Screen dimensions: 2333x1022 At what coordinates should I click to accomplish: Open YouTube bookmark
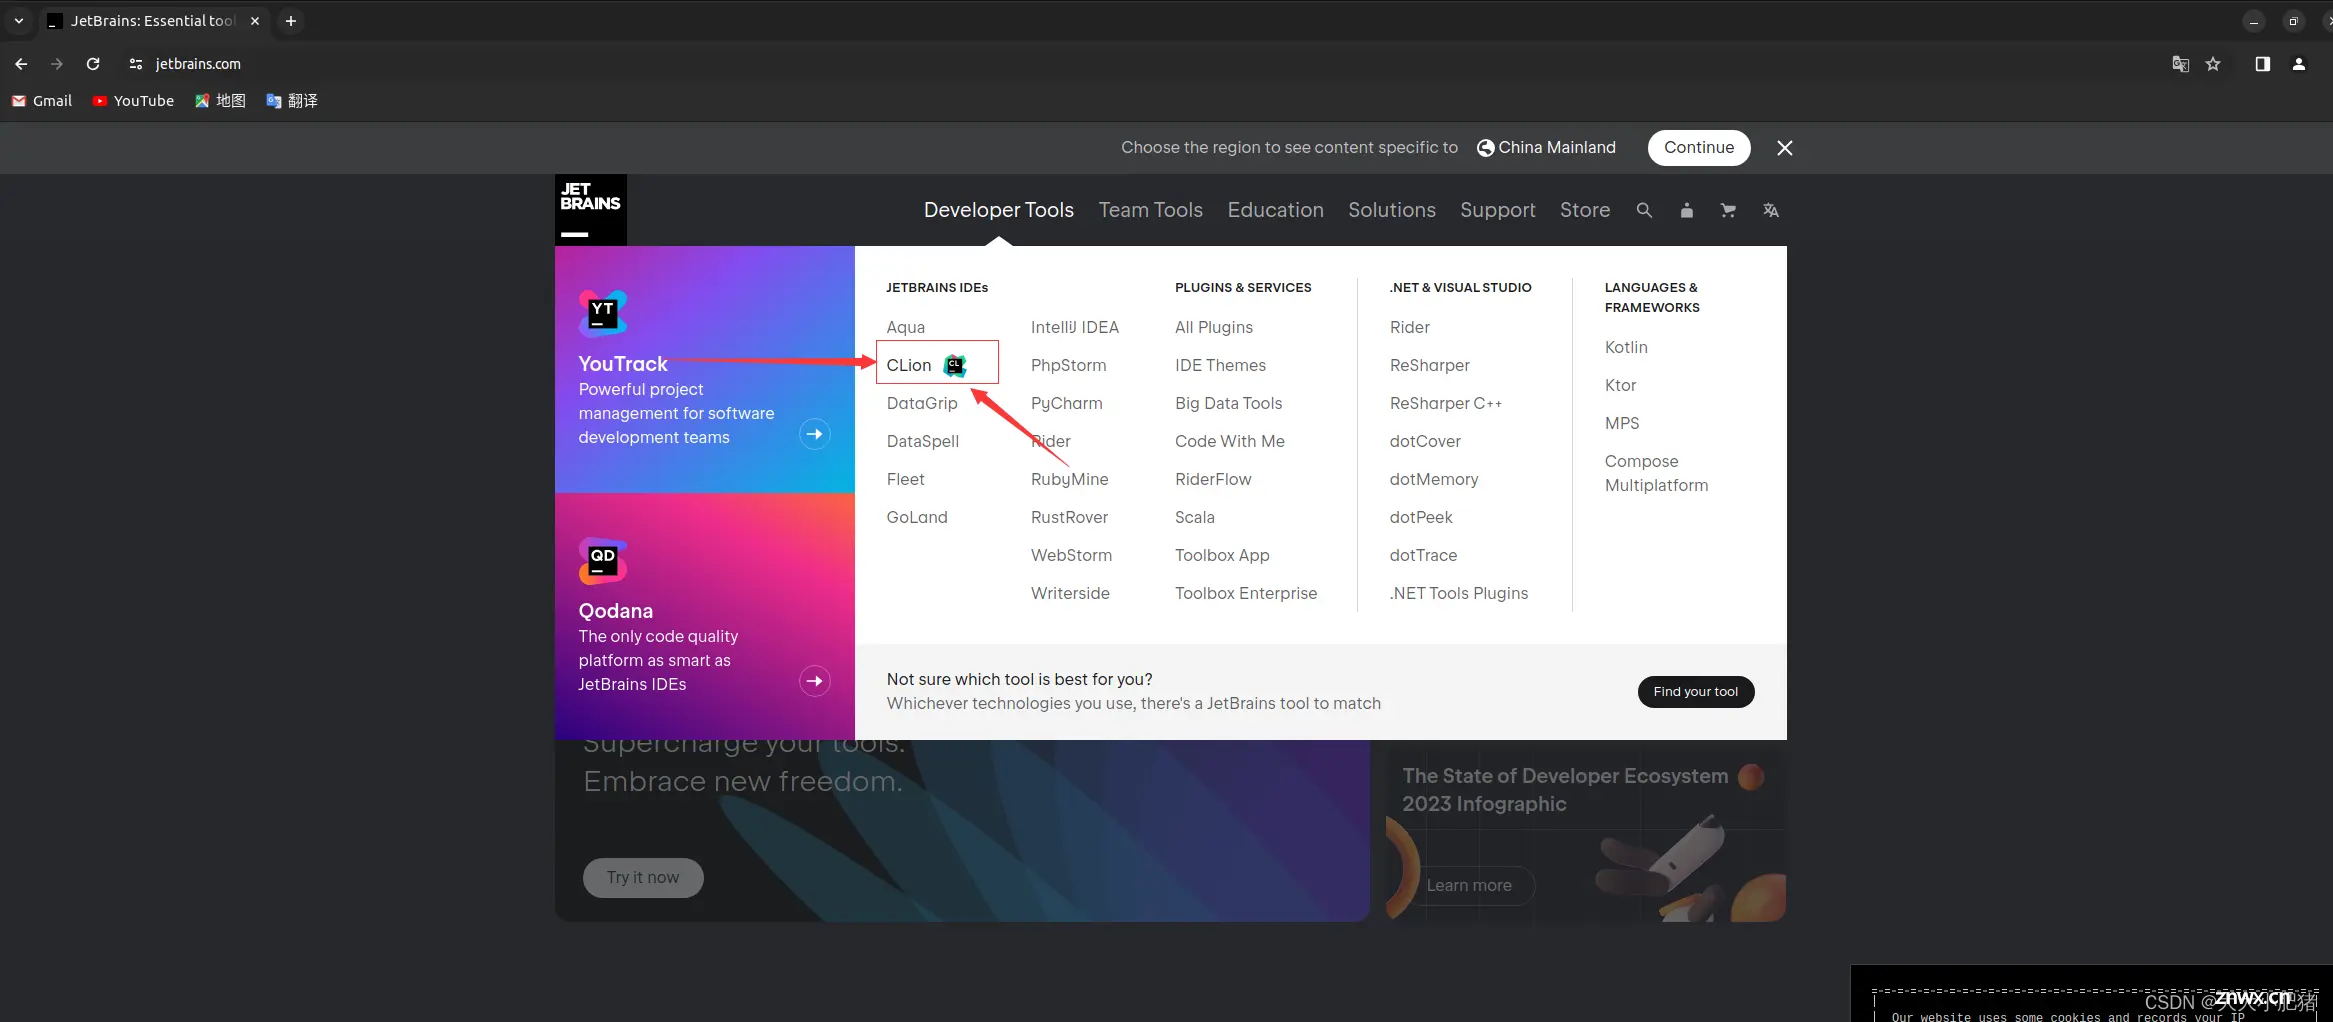click(x=133, y=101)
